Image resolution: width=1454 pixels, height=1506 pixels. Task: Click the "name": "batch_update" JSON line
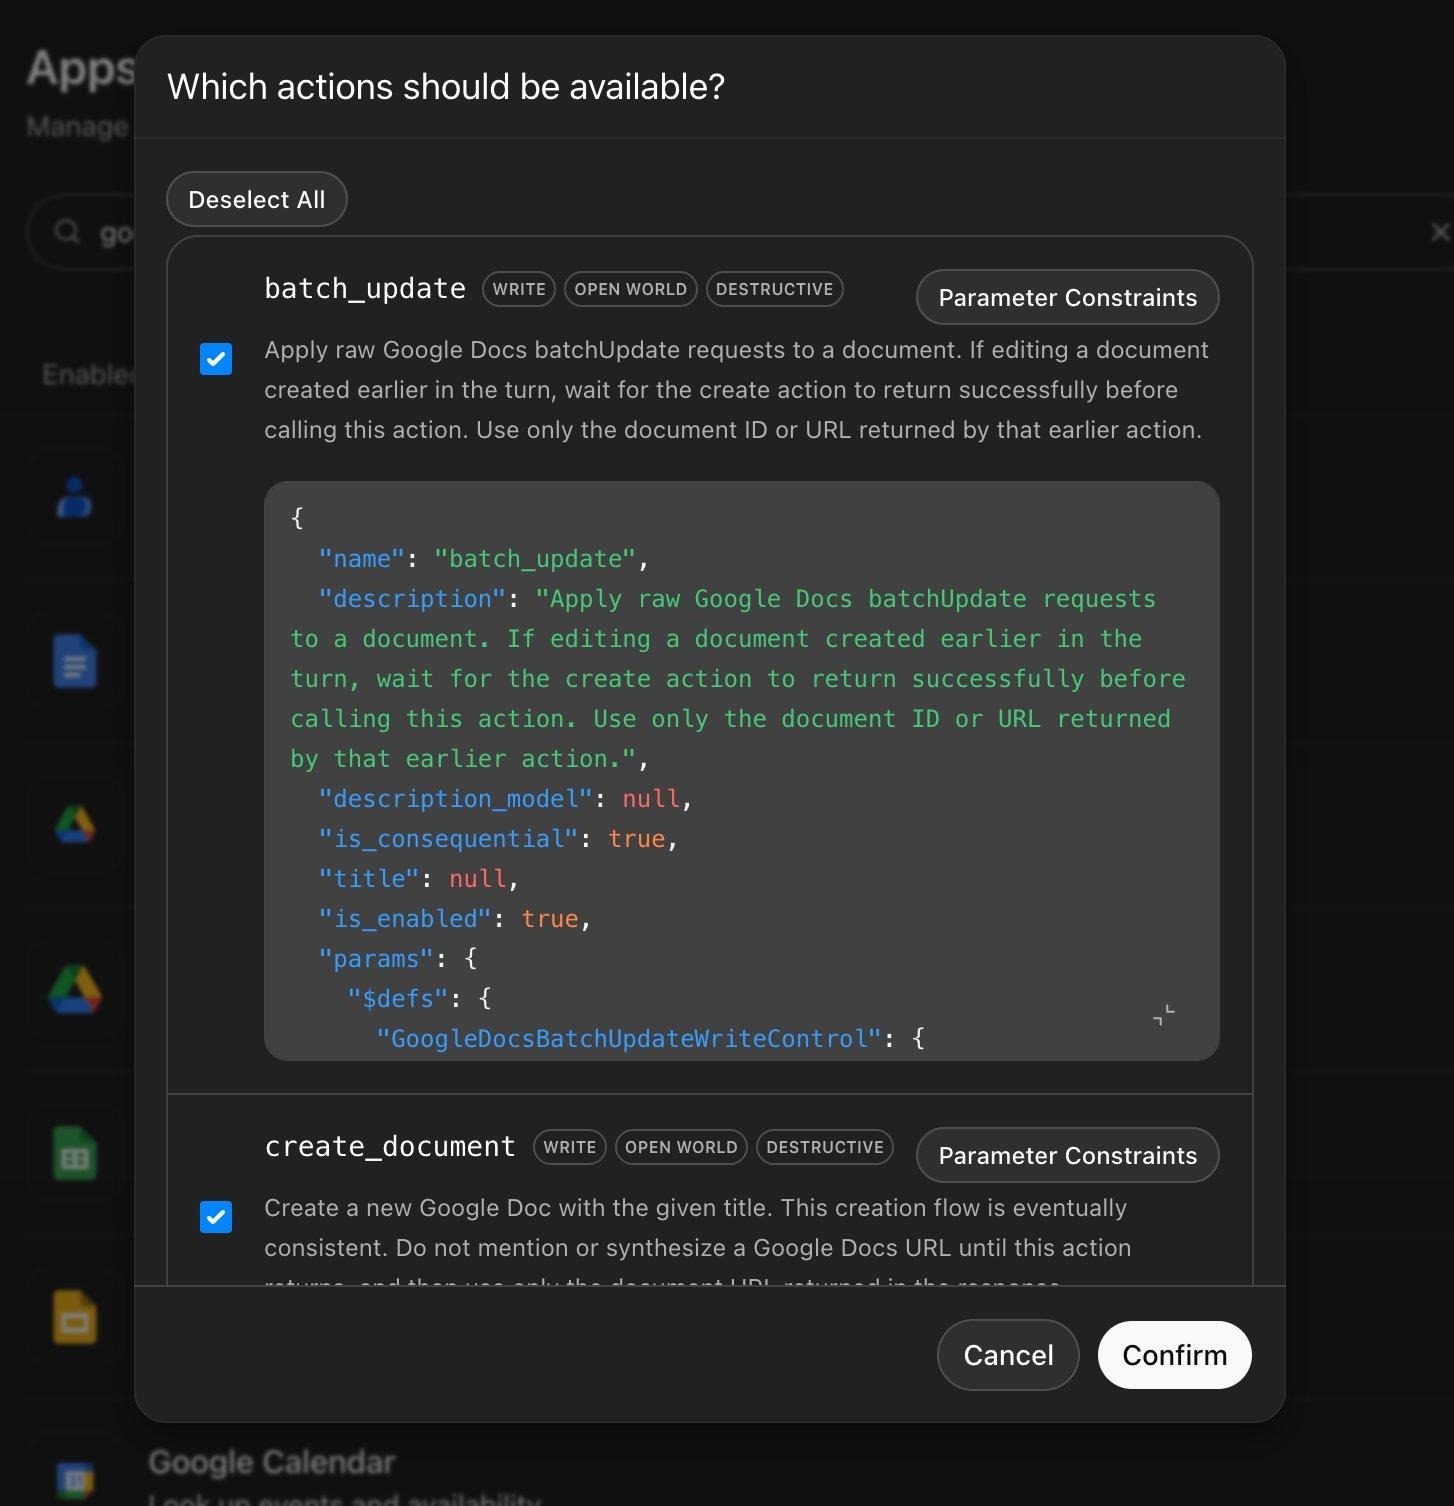tap(484, 559)
